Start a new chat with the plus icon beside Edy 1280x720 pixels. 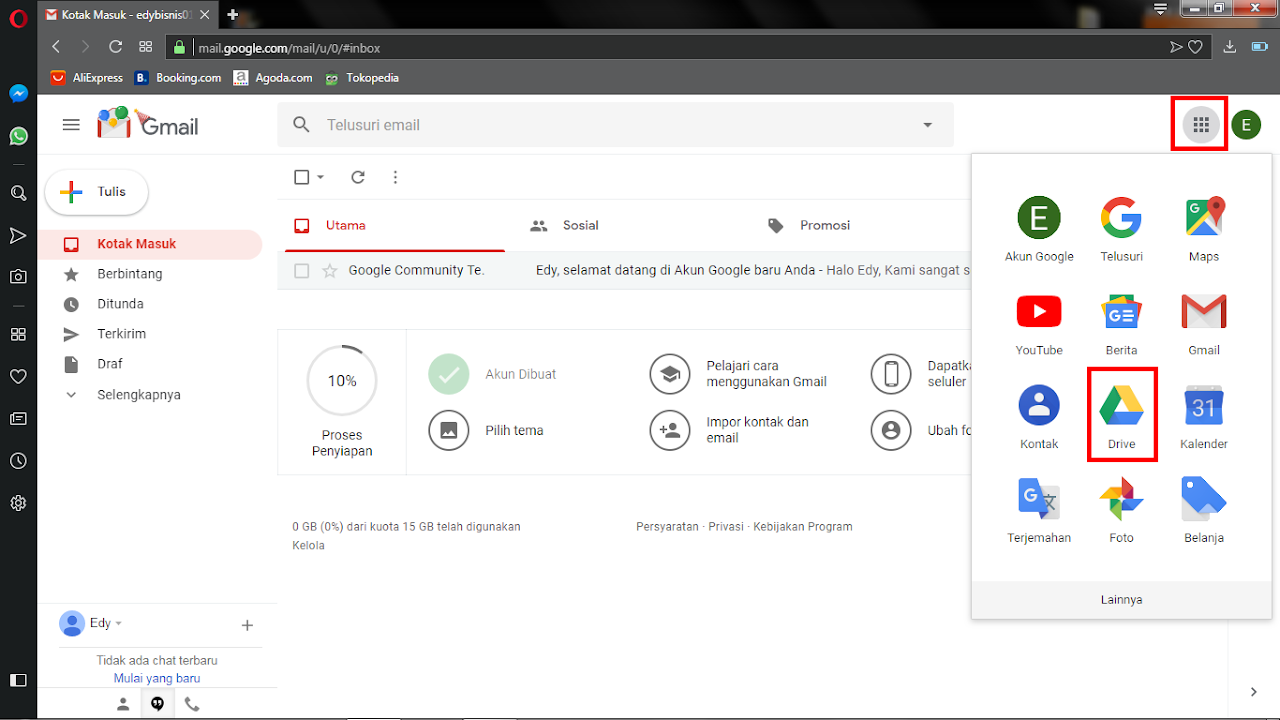(247, 625)
